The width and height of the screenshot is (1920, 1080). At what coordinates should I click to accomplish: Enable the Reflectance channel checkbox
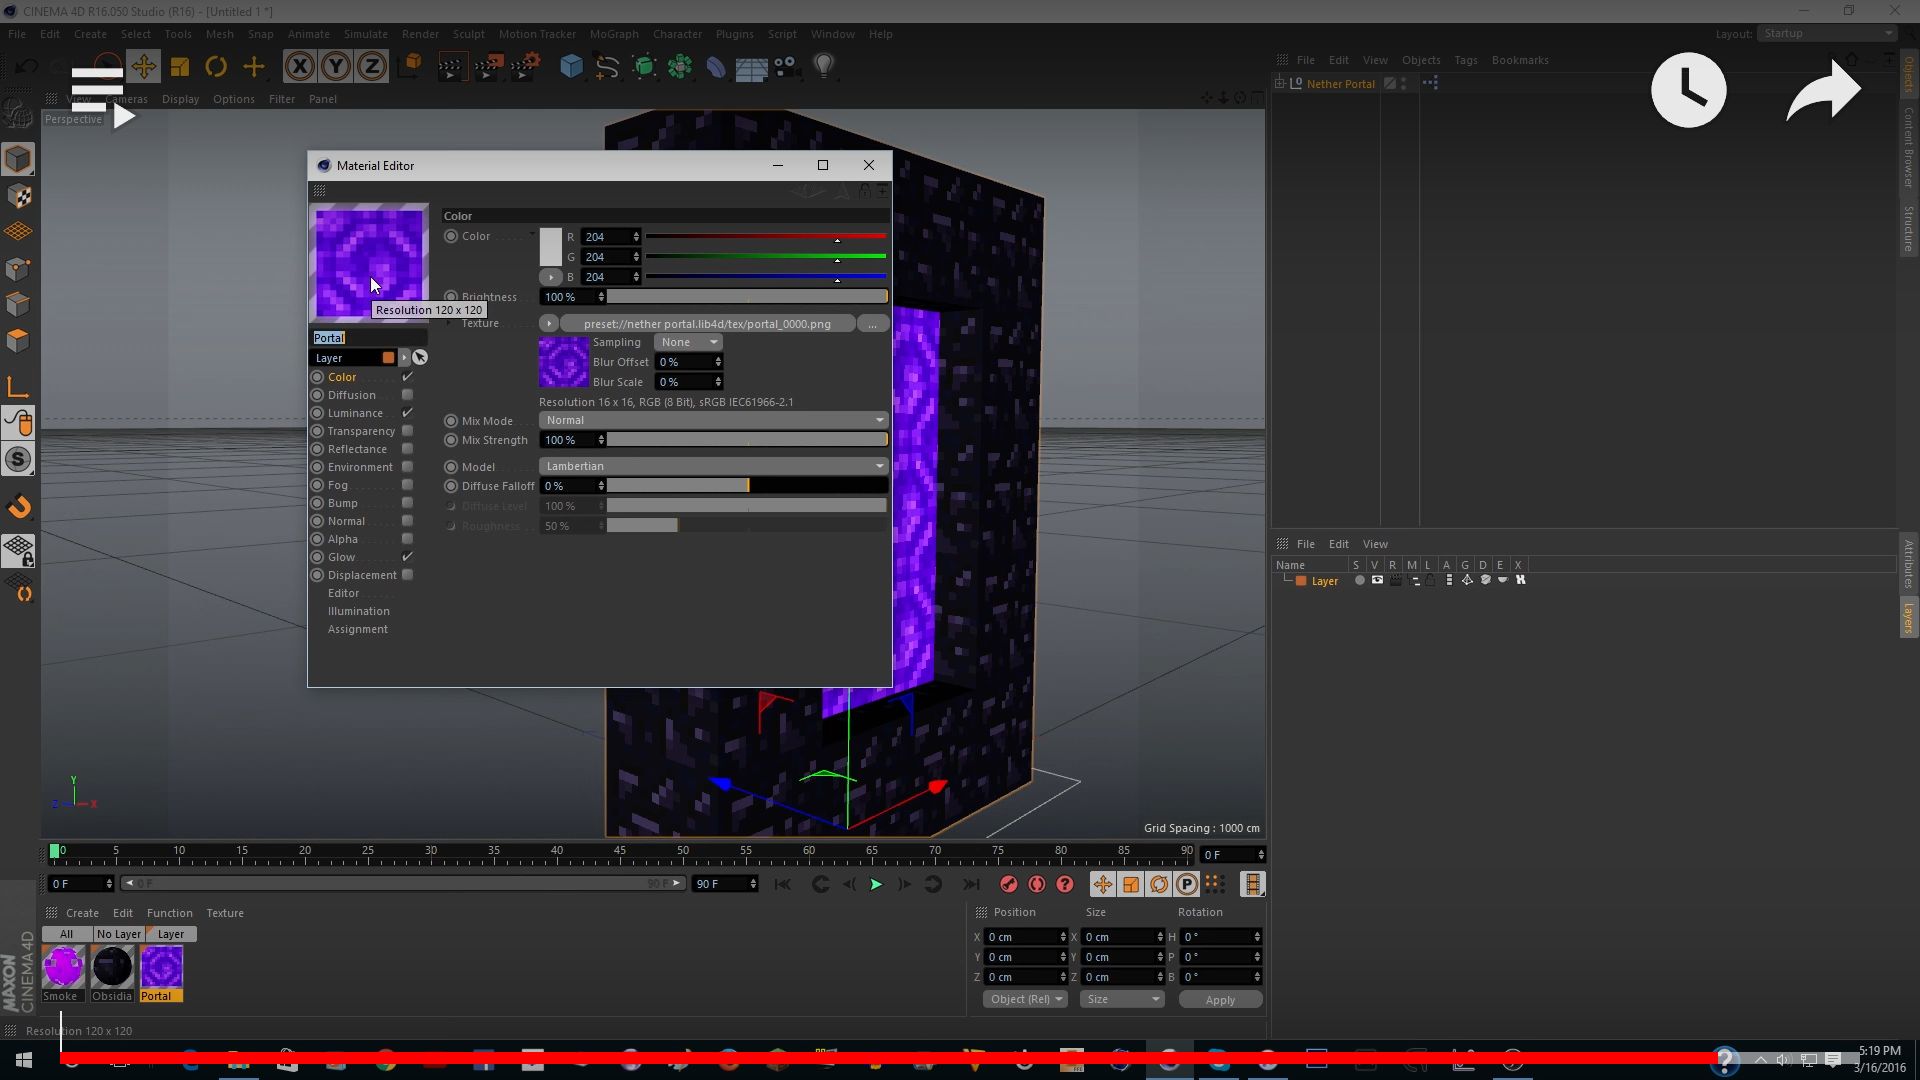click(x=407, y=449)
